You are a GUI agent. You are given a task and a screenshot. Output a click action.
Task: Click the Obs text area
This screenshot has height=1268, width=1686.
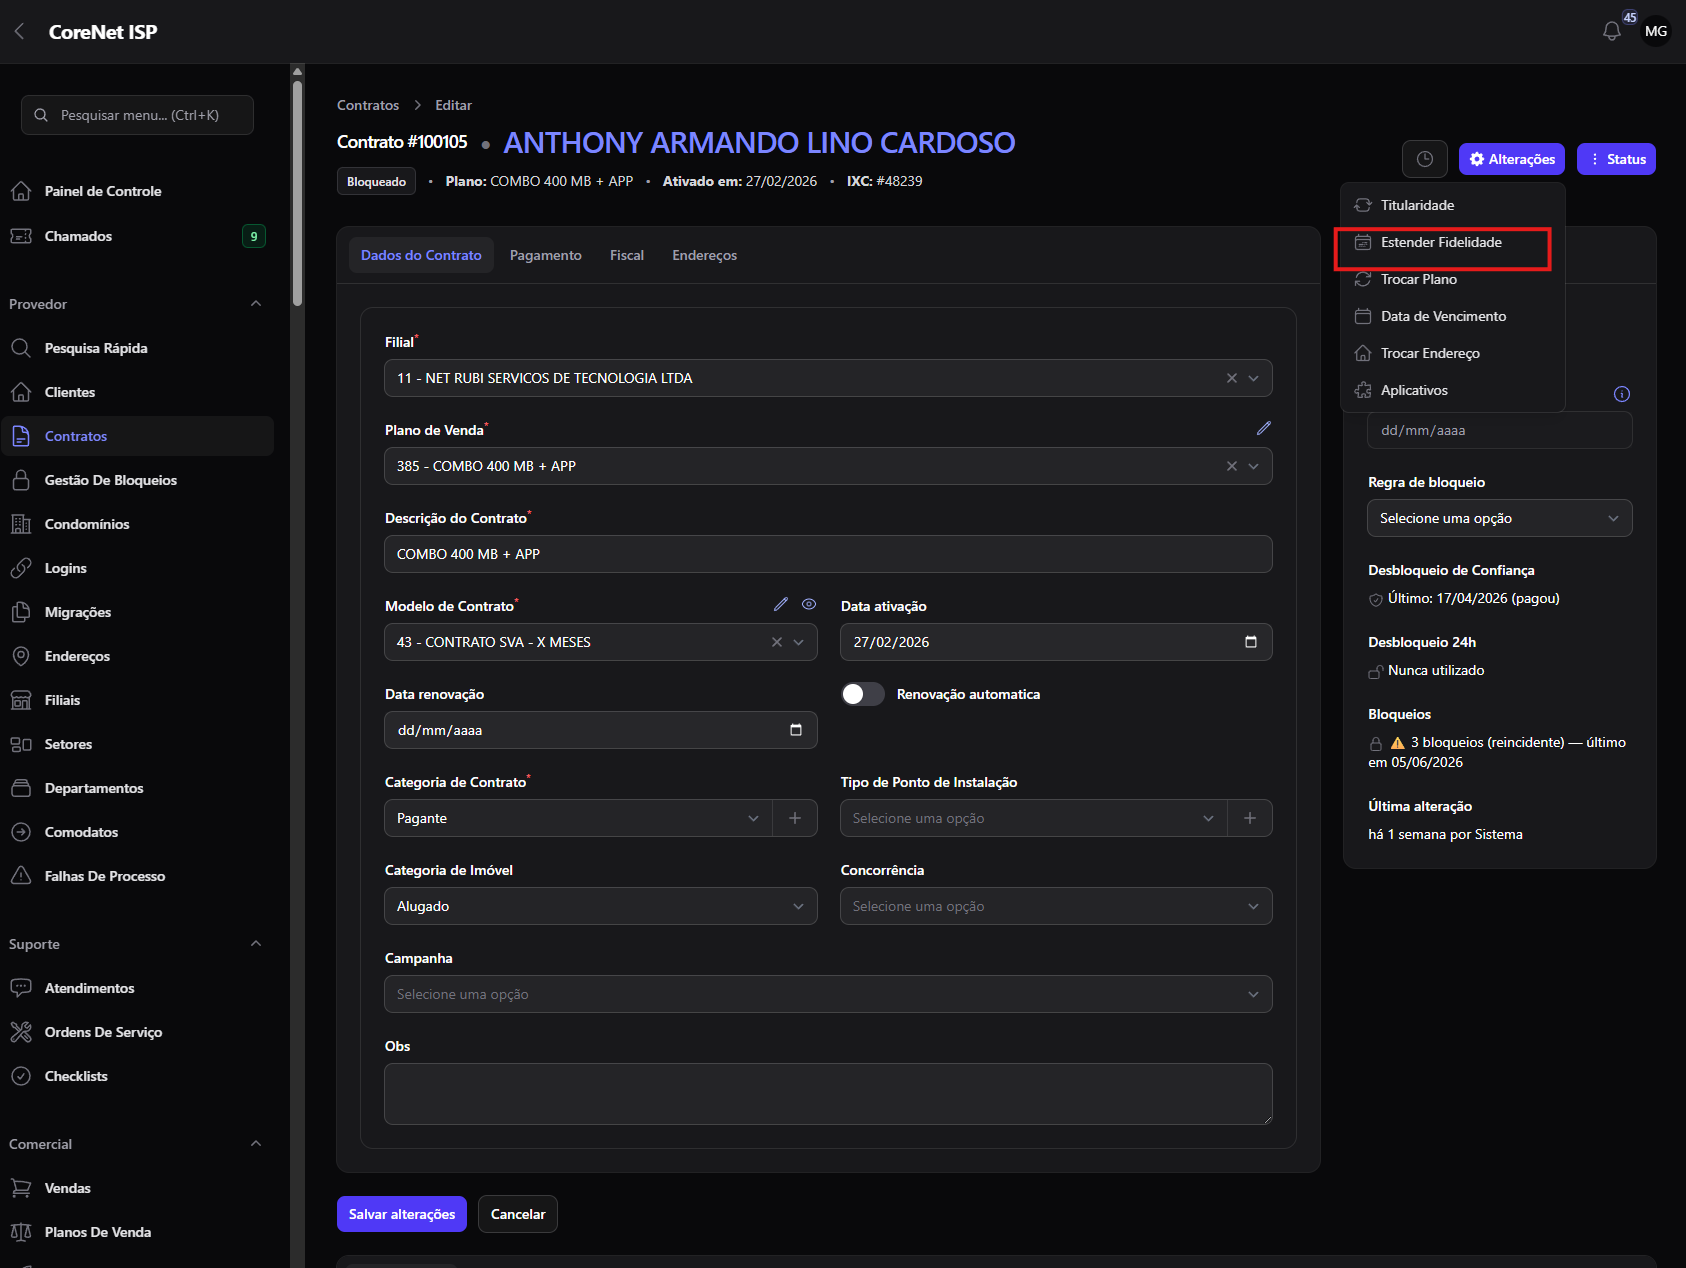point(828,1094)
